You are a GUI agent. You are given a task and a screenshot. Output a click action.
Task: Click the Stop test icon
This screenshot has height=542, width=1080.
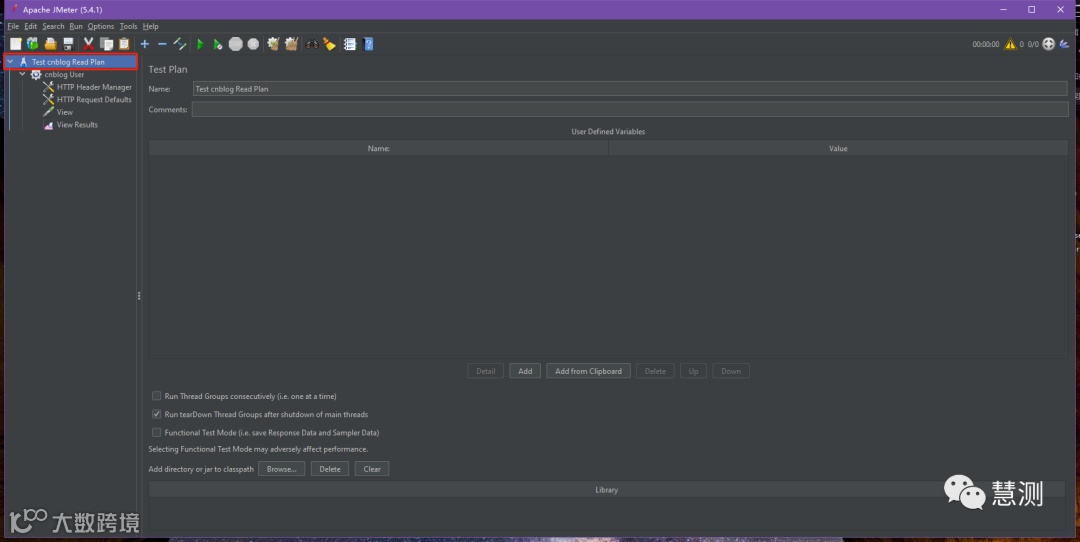pos(236,44)
